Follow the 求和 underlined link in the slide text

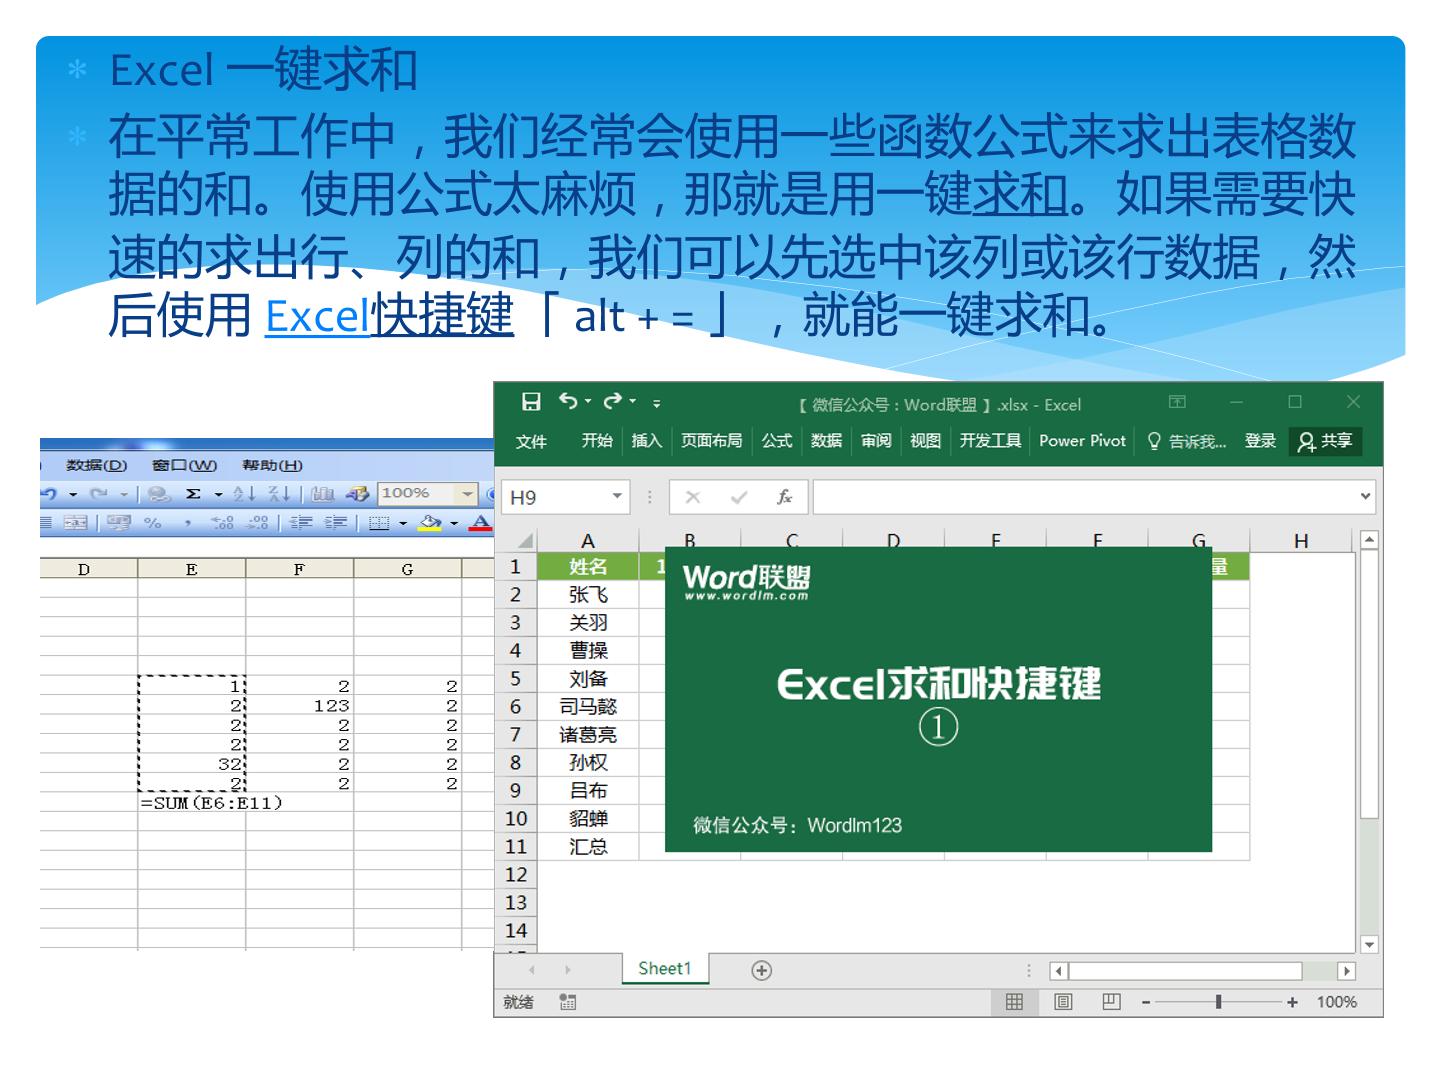(1020, 193)
